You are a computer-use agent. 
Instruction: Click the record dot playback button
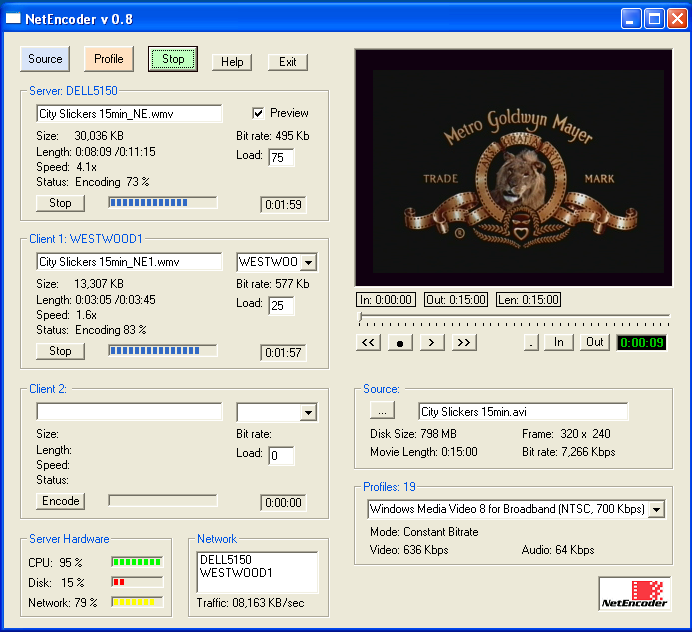click(x=400, y=342)
